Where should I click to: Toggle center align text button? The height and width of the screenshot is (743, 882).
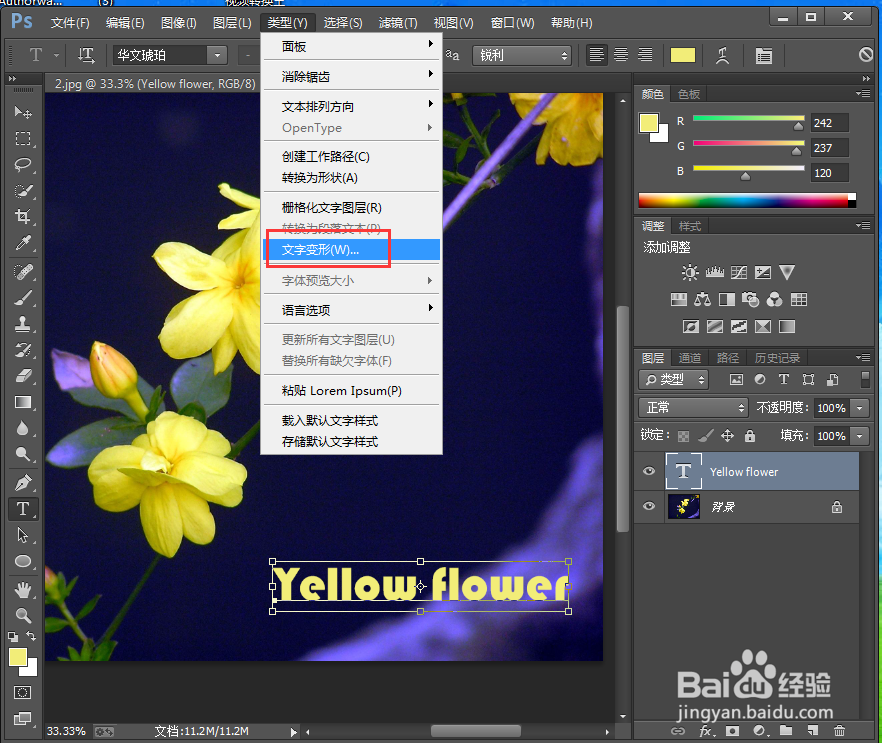pyautogui.click(x=621, y=55)
